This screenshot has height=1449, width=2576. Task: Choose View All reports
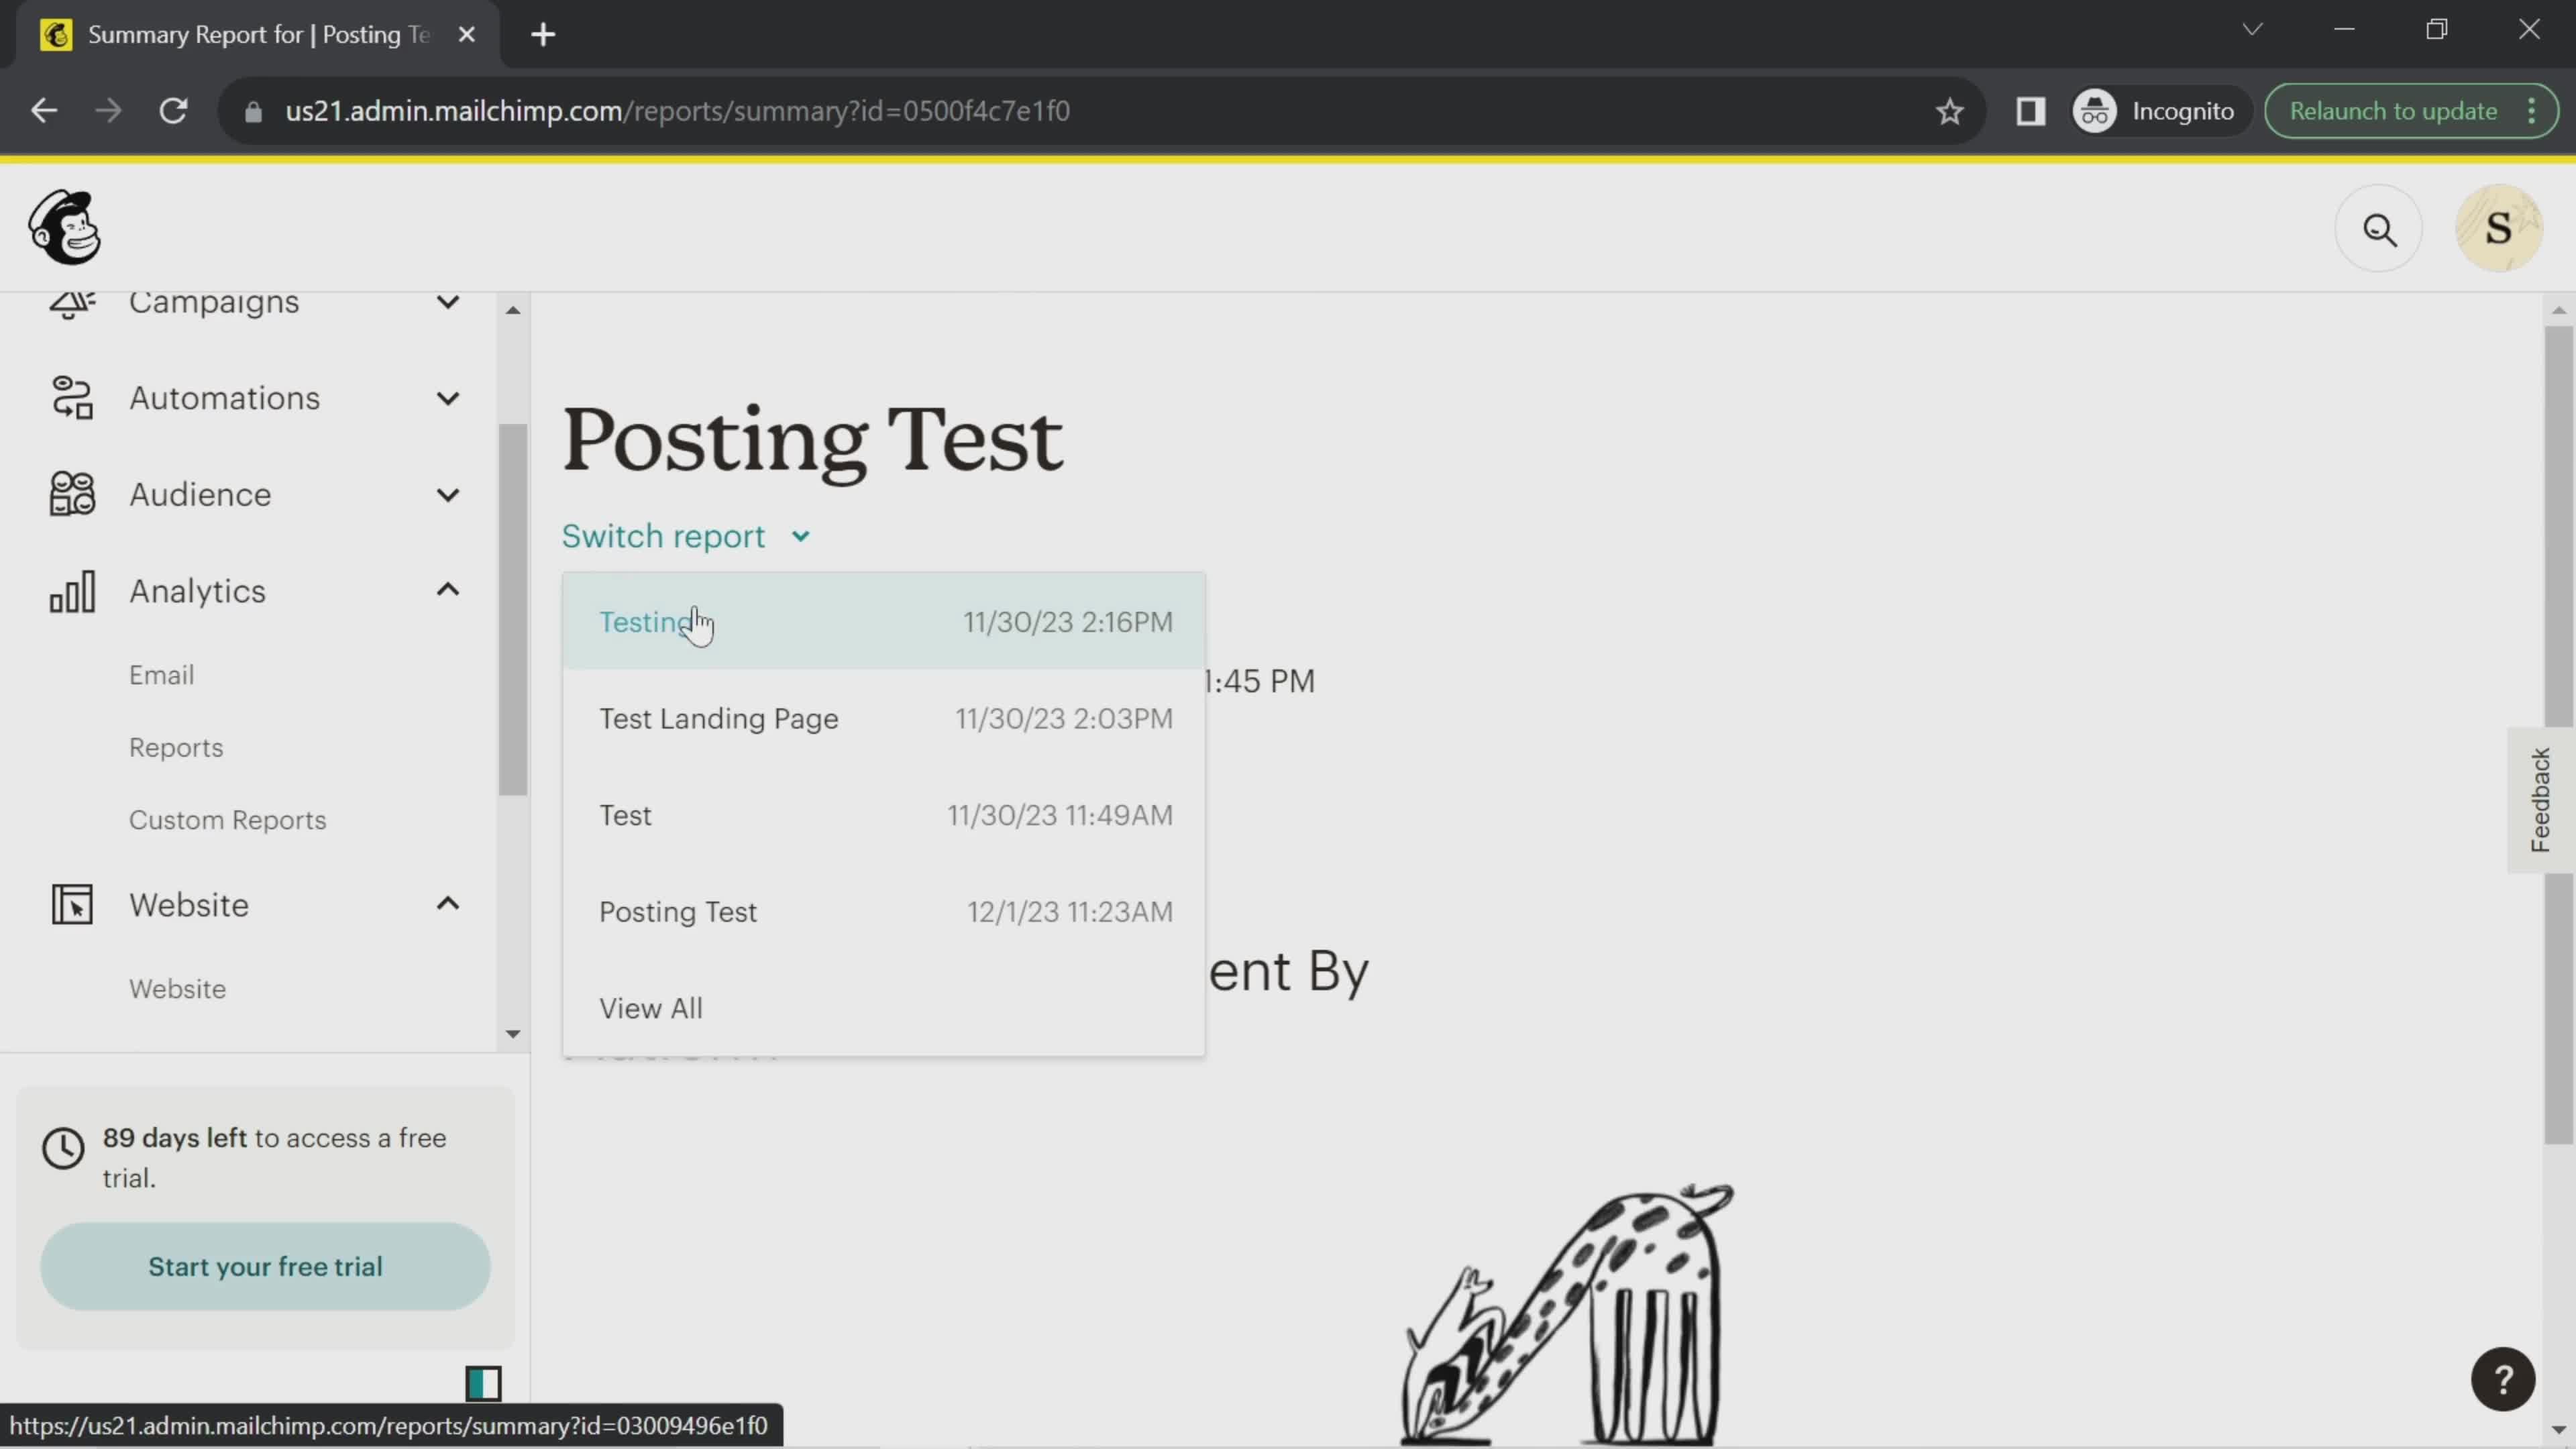coord(884,1008)
